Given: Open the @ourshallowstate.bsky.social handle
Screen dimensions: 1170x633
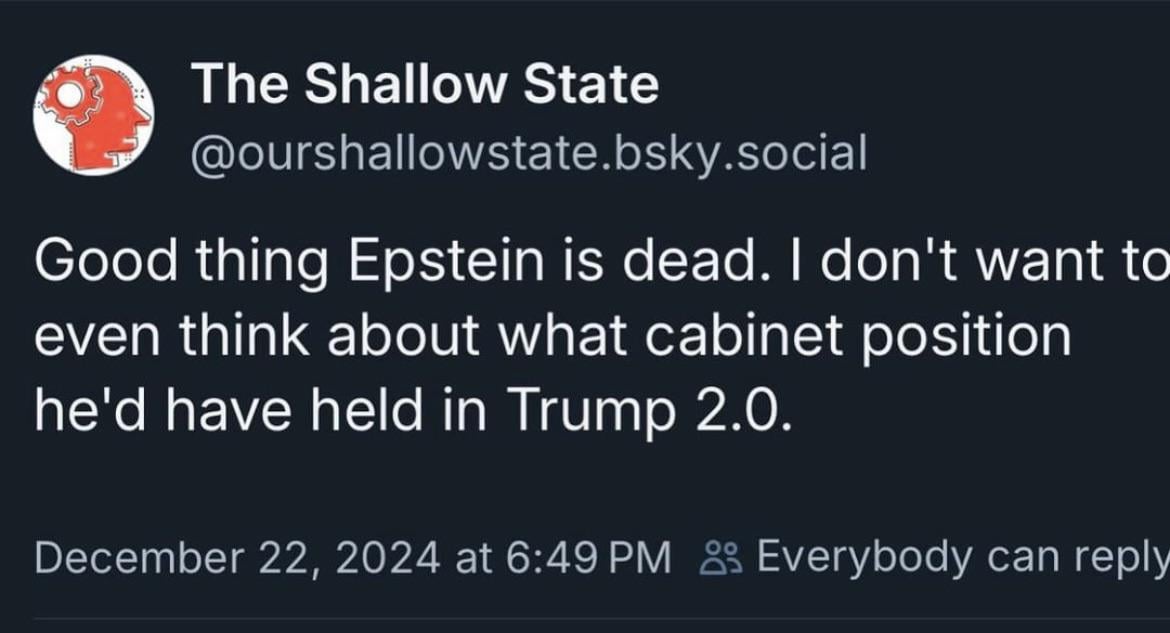Looking at the screenshot, I should click(x=529, y=153).
